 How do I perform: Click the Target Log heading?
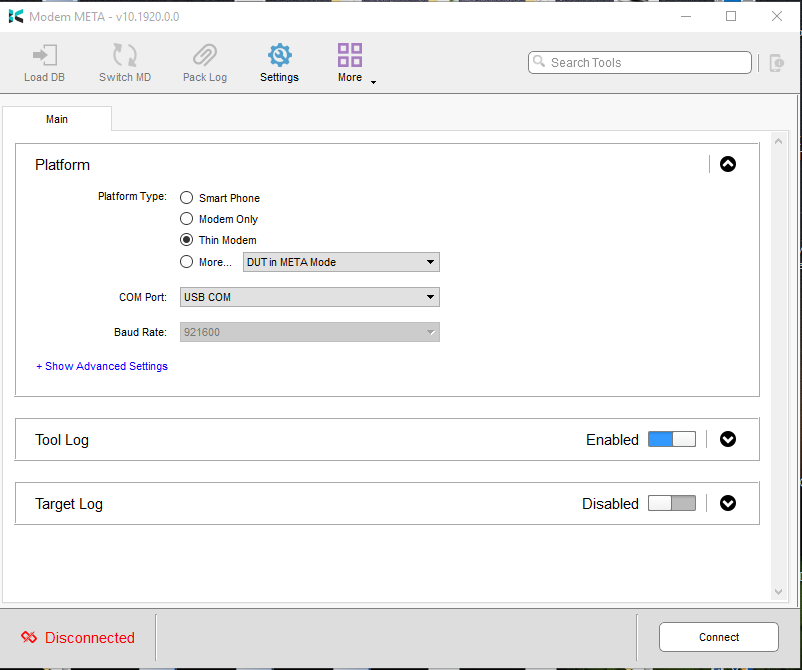click(69, 504)
